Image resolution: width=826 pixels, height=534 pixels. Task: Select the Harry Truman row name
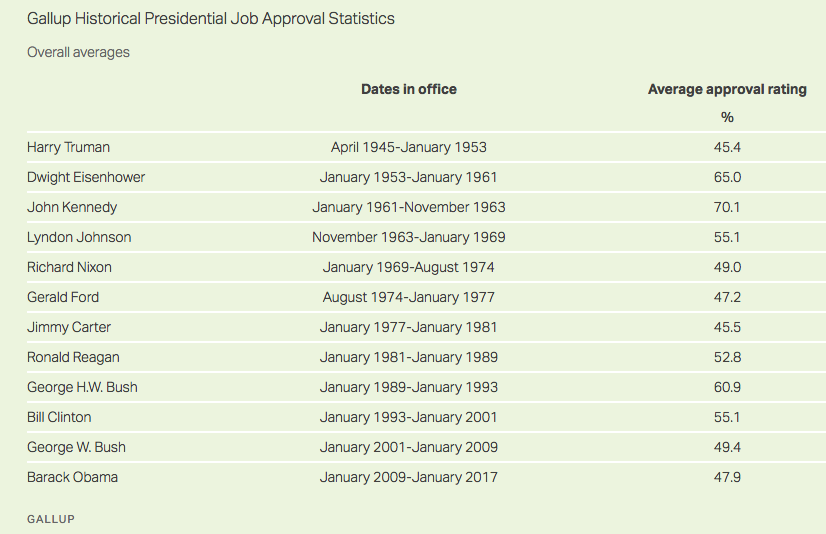click(68, 147)
